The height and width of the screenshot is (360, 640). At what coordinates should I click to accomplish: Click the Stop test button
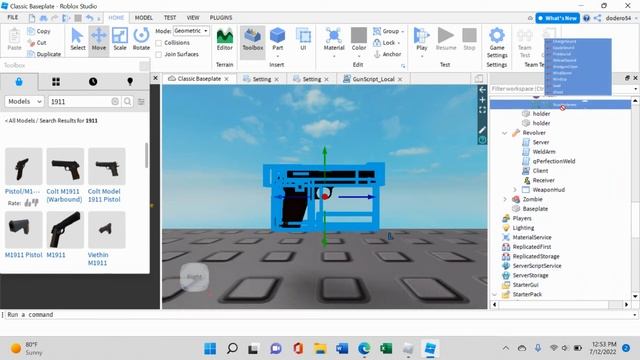469,39
